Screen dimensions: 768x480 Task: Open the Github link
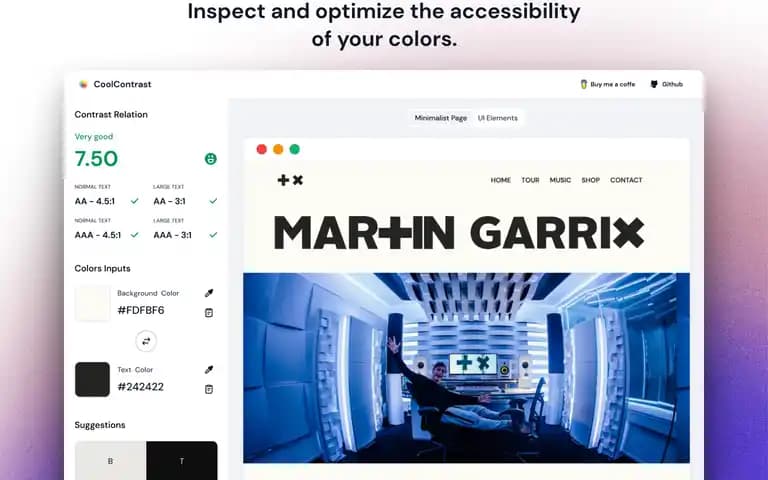[667, 84]
